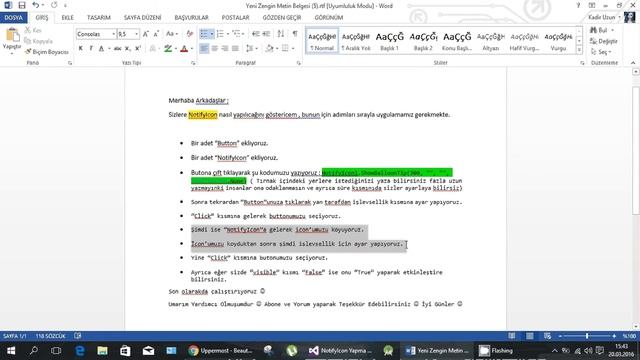Open the DOSYA tab

pyautogui.click(x=13, y=18)
